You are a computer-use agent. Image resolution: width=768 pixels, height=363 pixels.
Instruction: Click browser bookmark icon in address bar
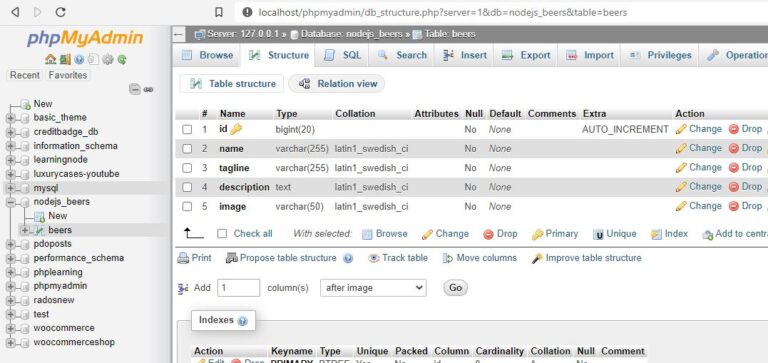point(219,12)
